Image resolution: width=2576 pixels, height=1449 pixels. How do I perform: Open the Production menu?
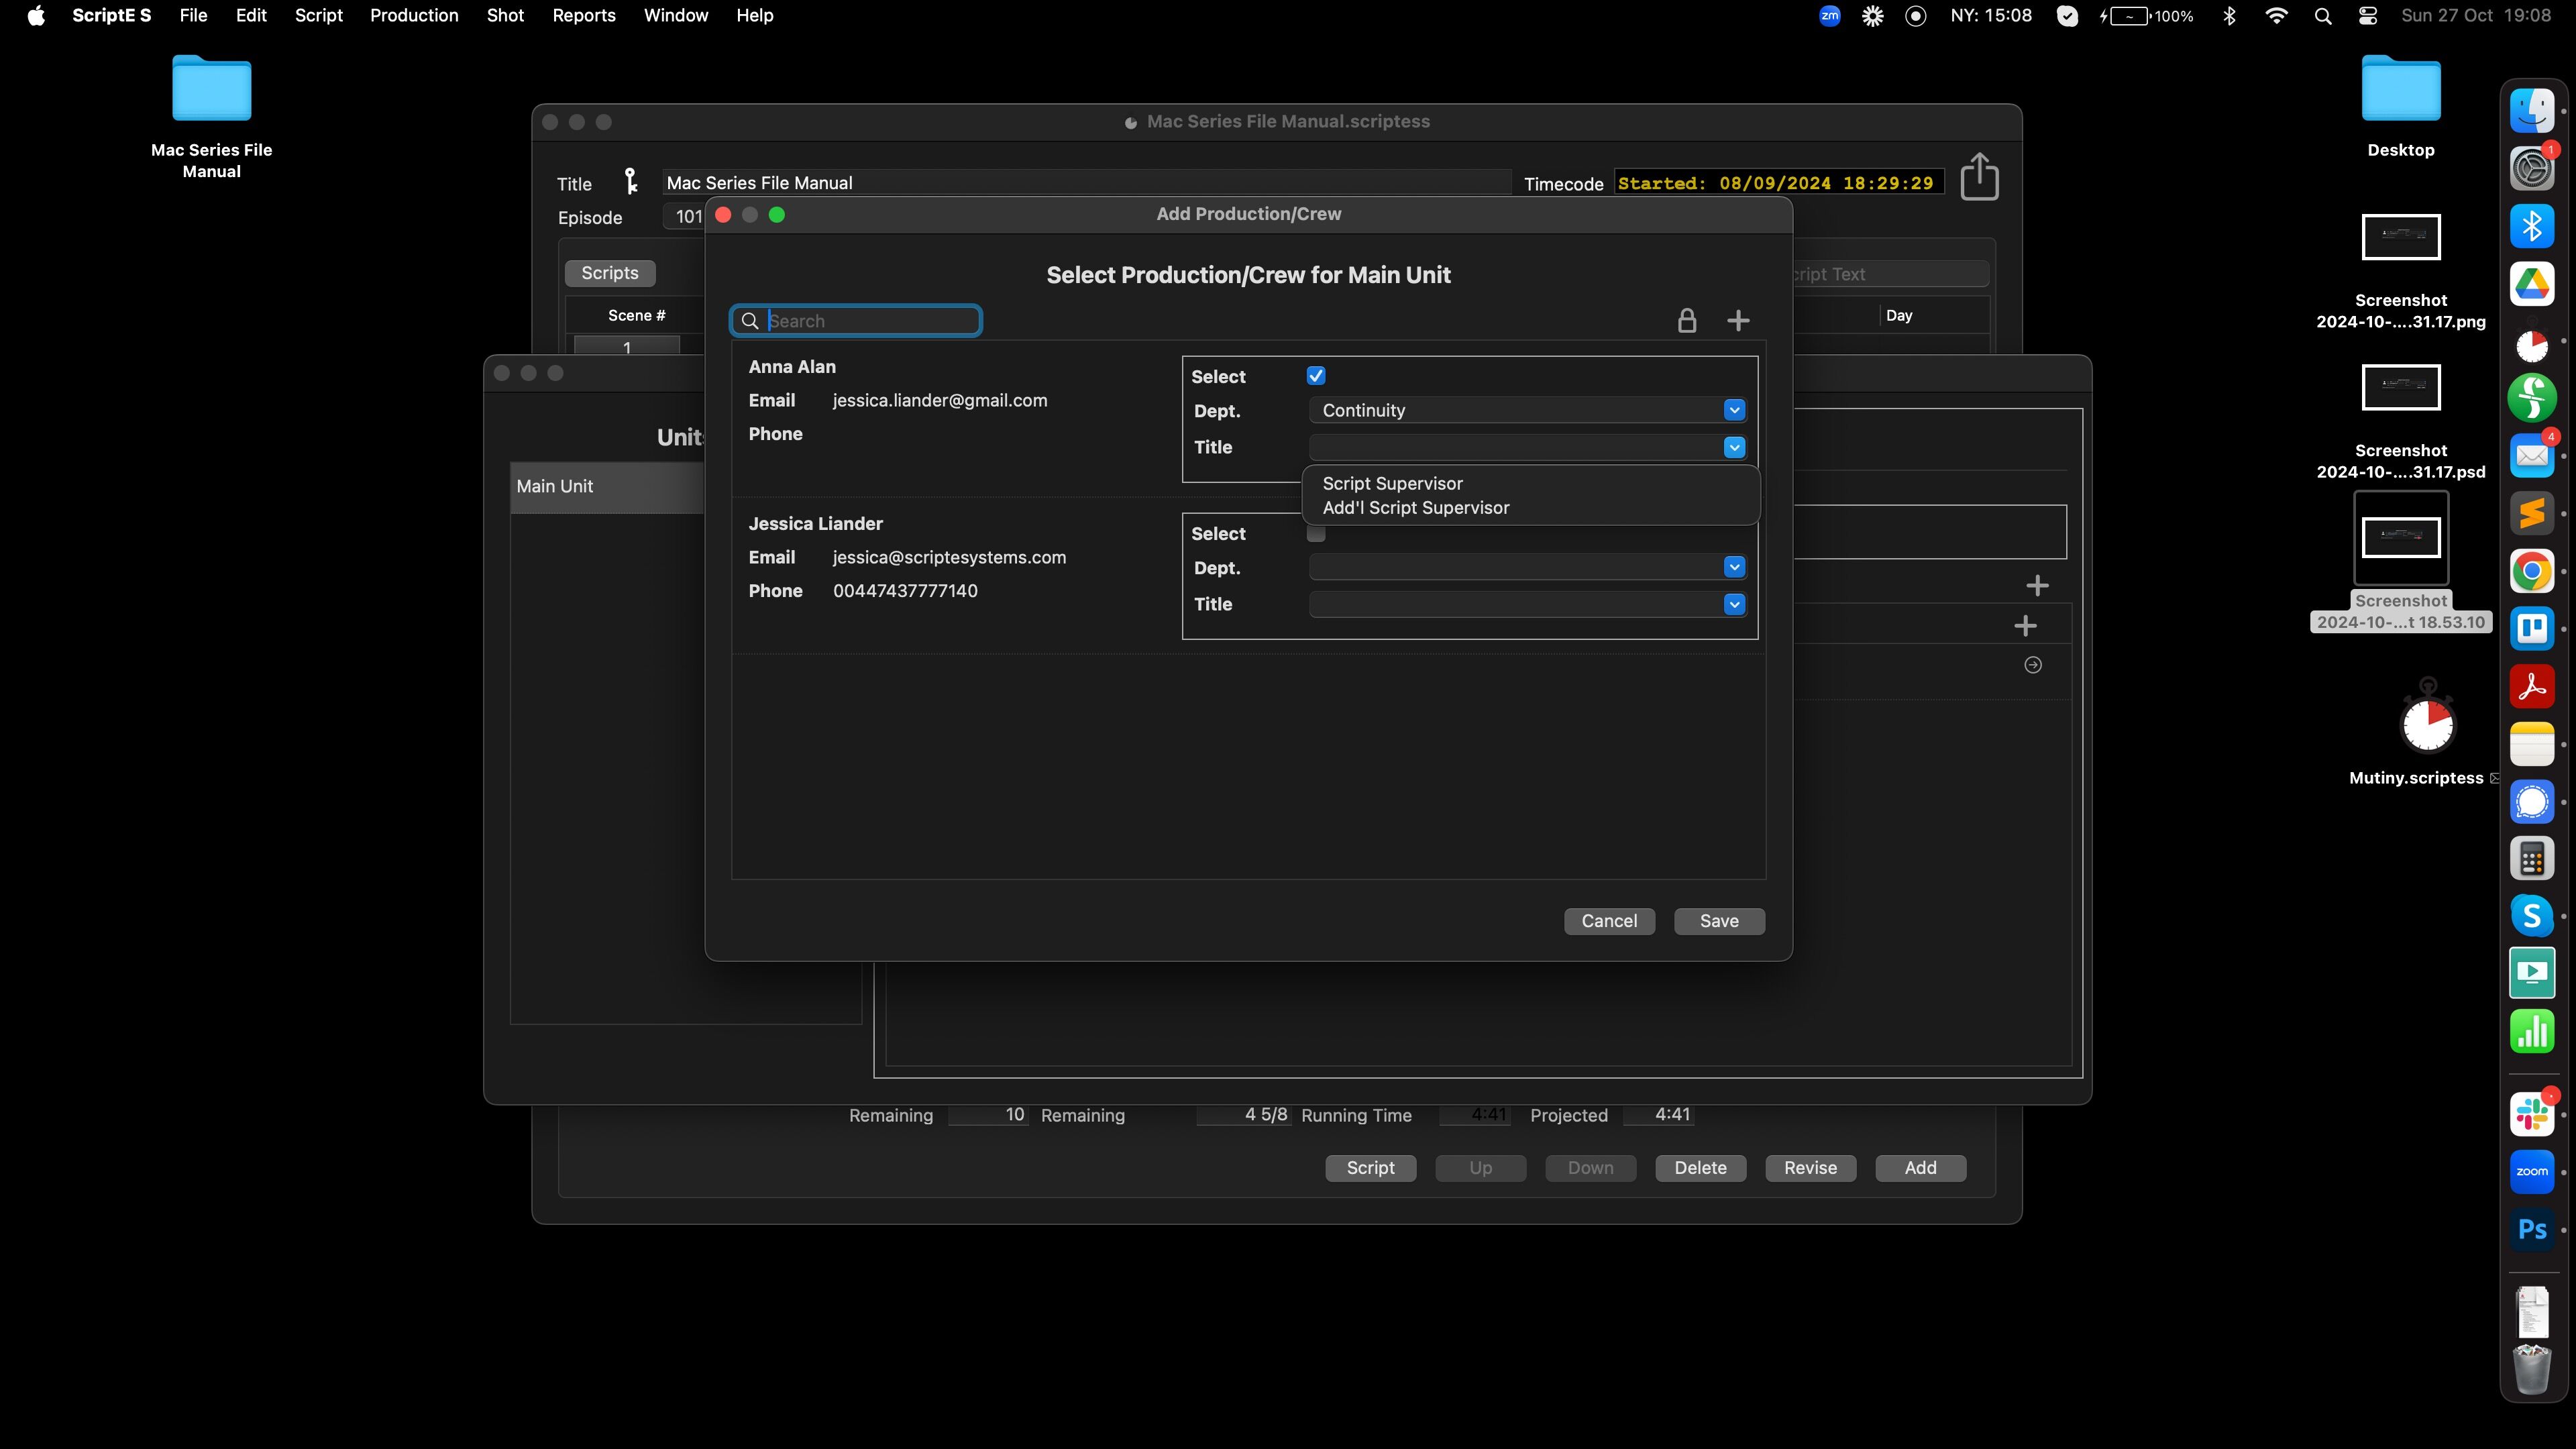[x=413, y=15]
